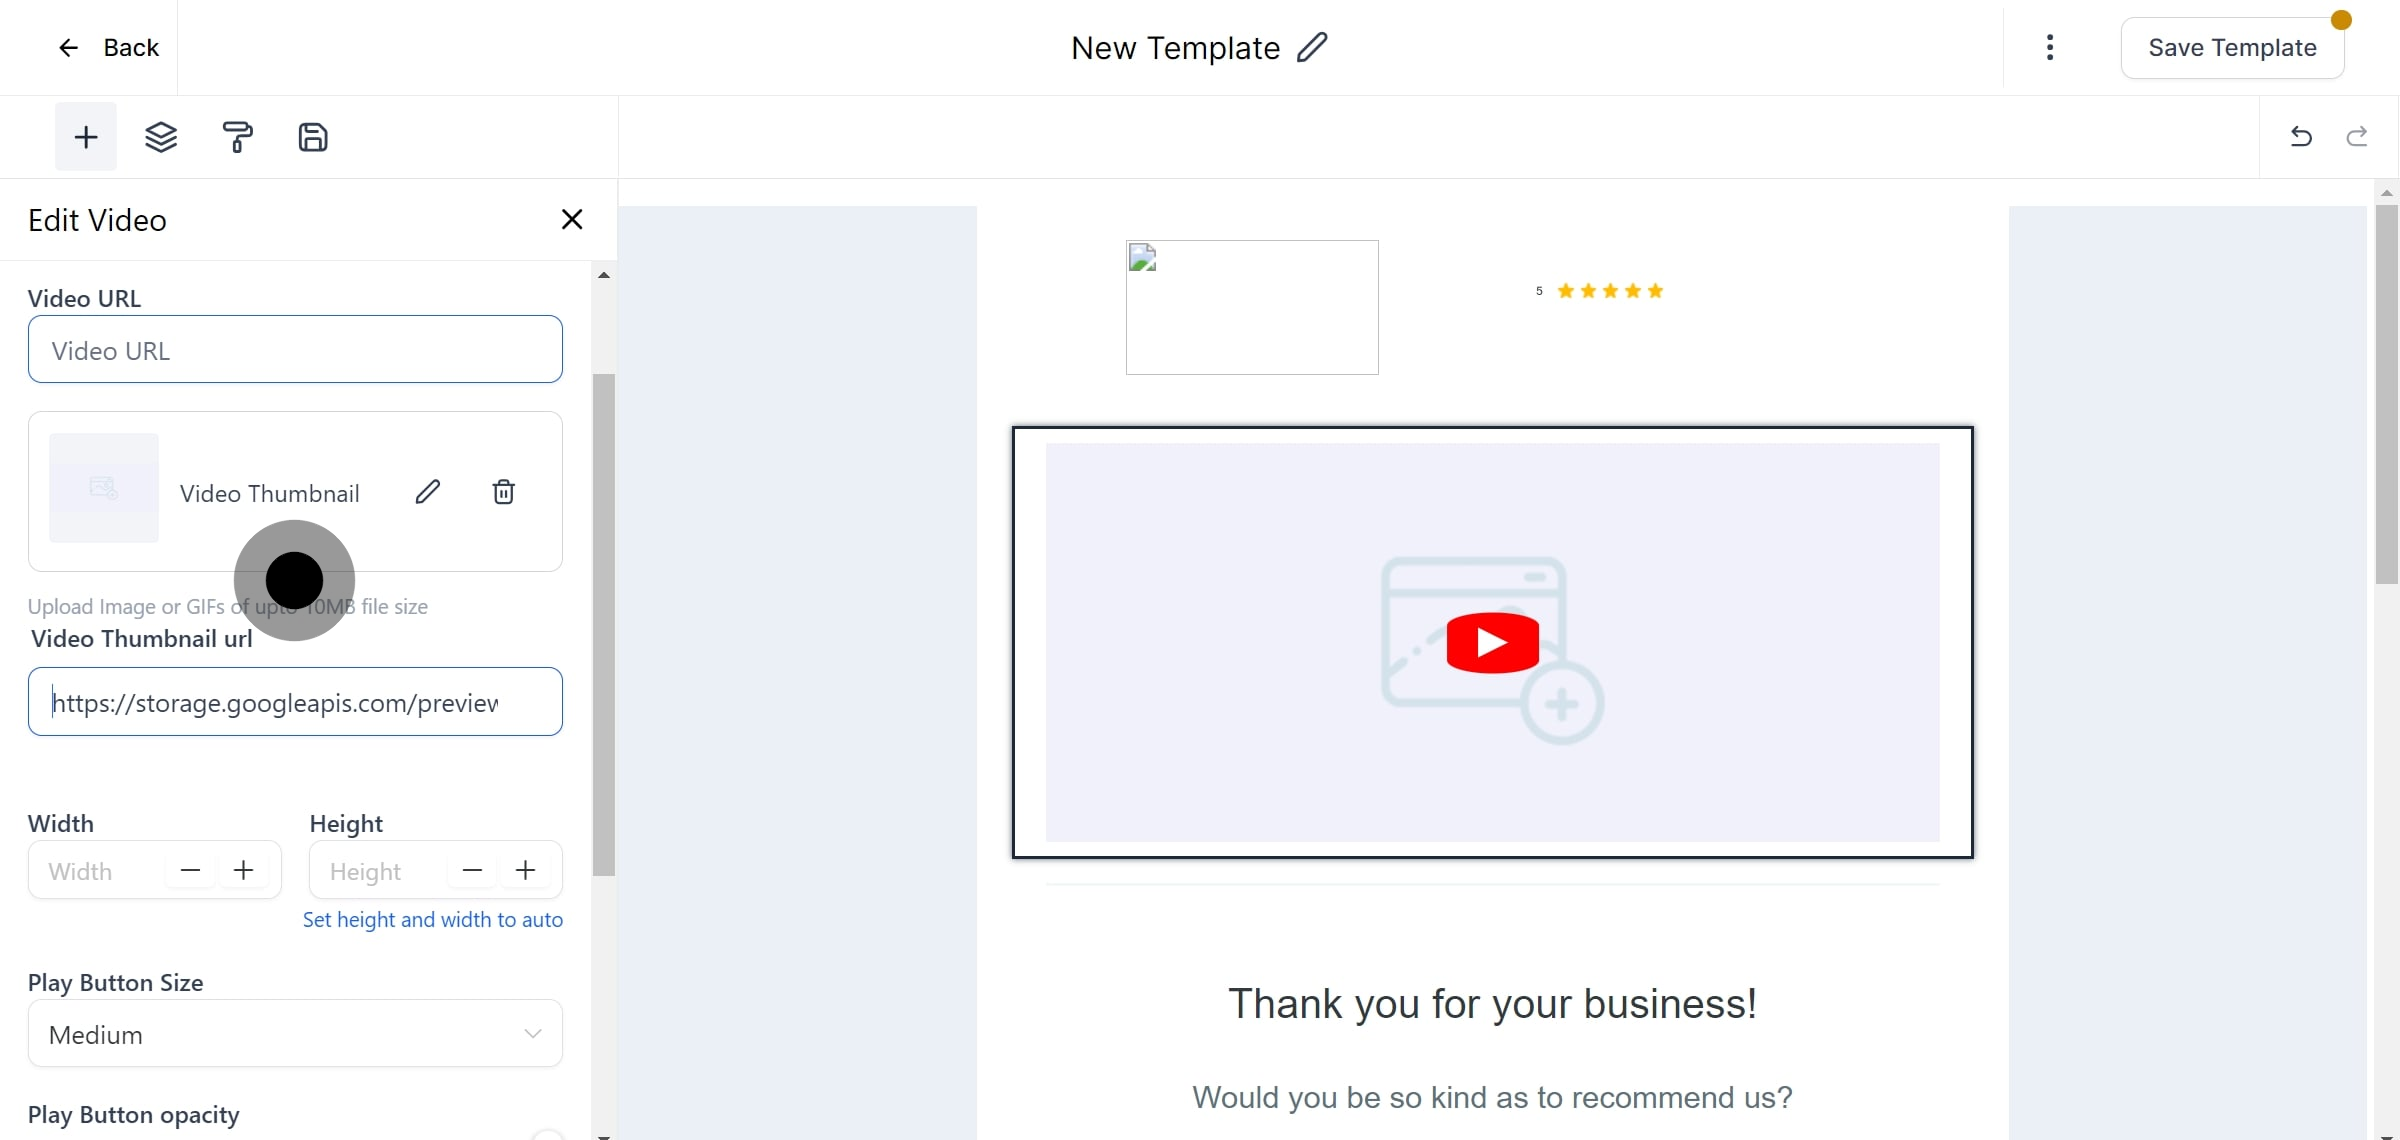Click Set height and width to auto
This screenshot has height=1140, width=2400.
[432, 920]
